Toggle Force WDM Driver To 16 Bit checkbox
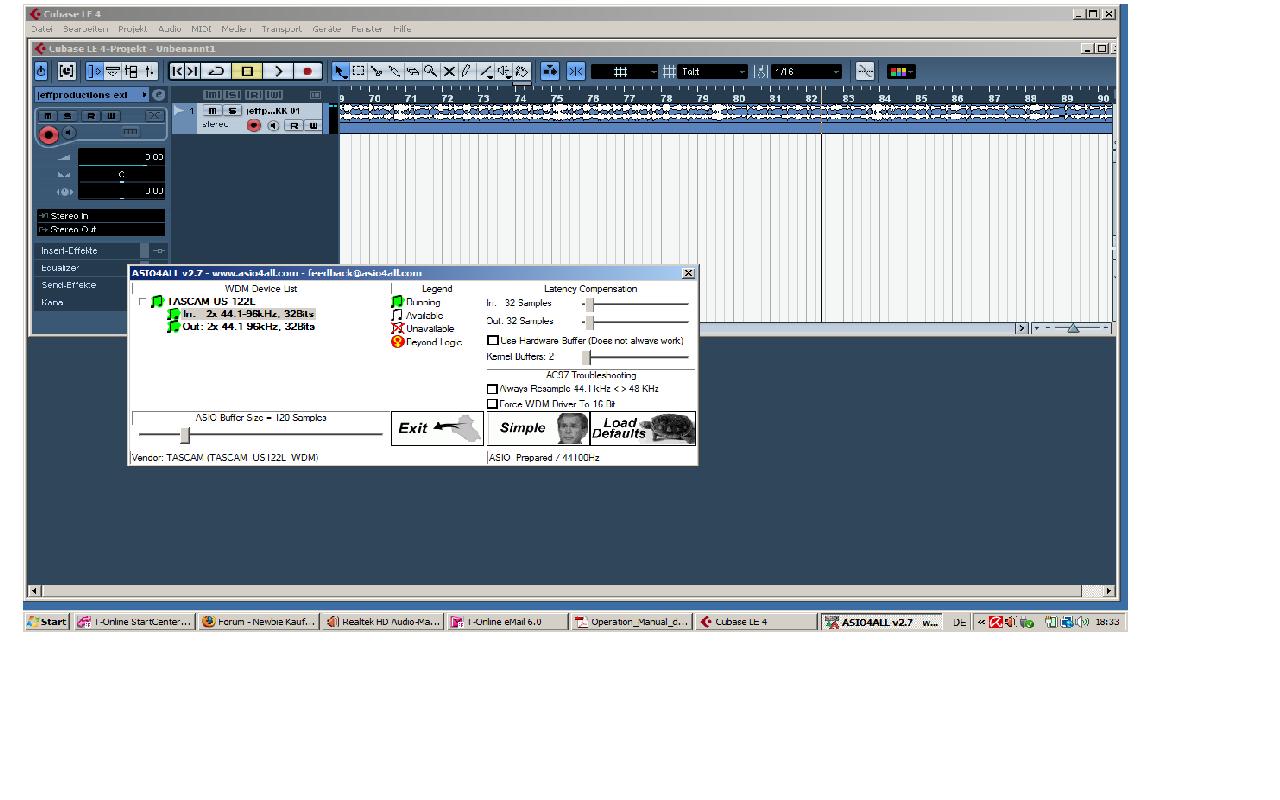The width and height of the screenshot is (1280, 800). [492, 404]
